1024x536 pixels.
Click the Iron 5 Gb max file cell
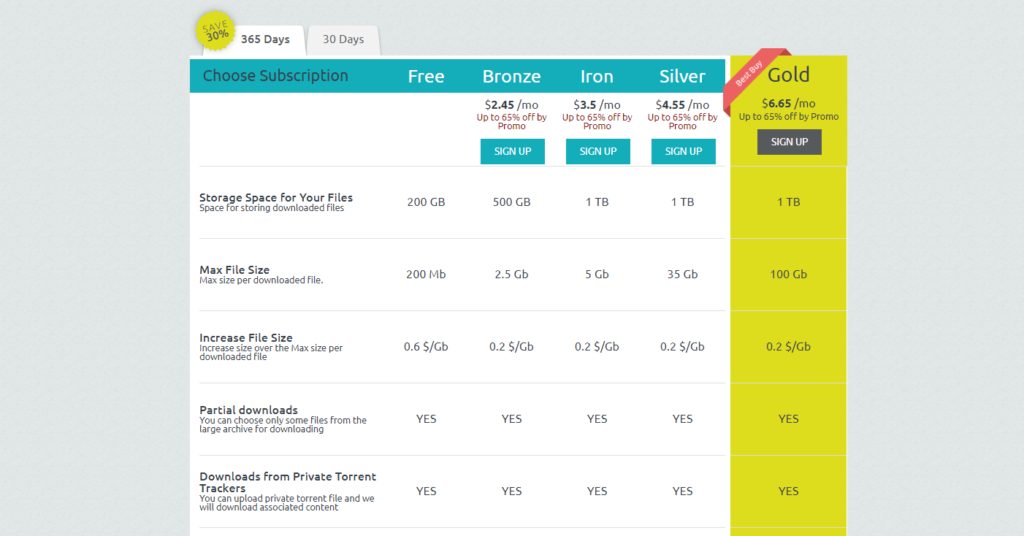[x=597, y=275]
